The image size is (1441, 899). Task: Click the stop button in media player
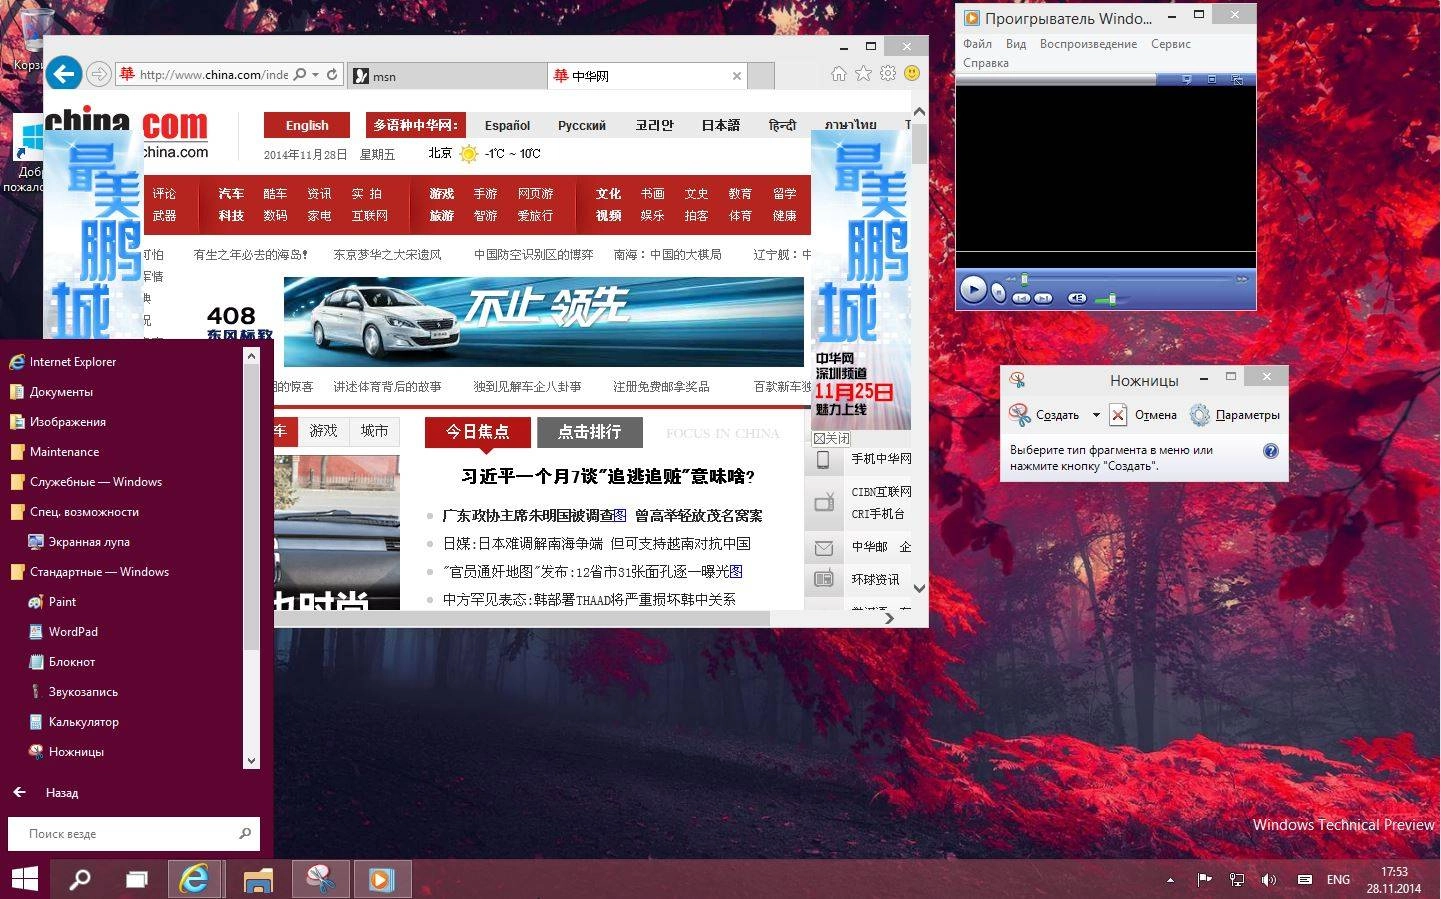[998, 292]
